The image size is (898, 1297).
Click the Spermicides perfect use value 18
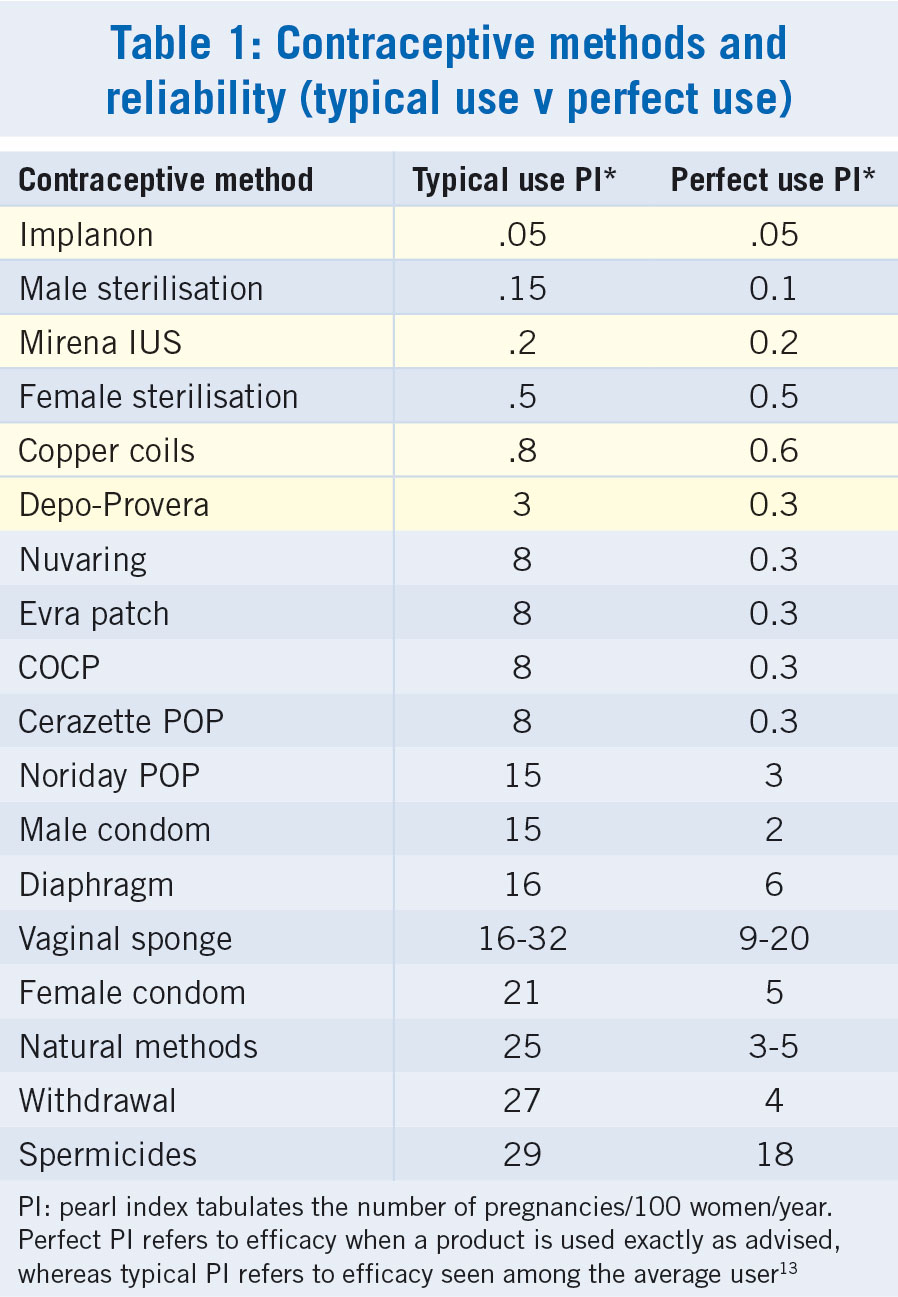[776, 1154]
